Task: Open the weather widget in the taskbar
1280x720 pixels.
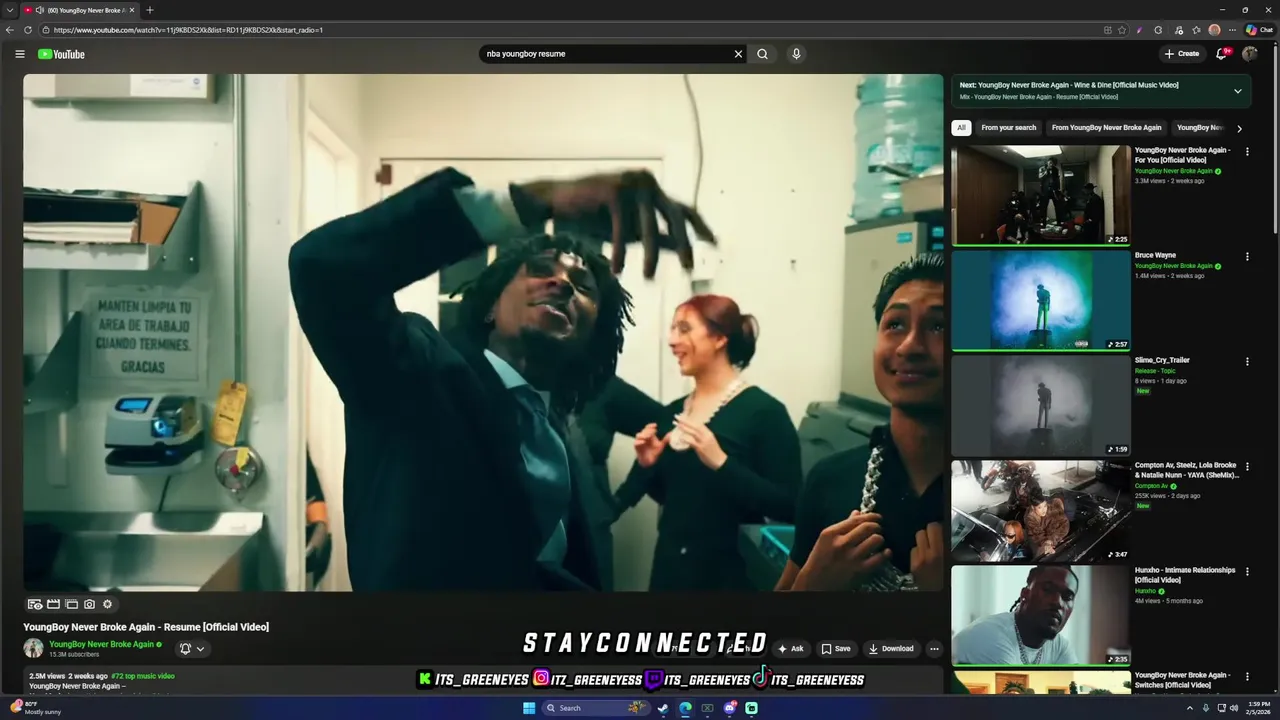Action: pos(35,708)
